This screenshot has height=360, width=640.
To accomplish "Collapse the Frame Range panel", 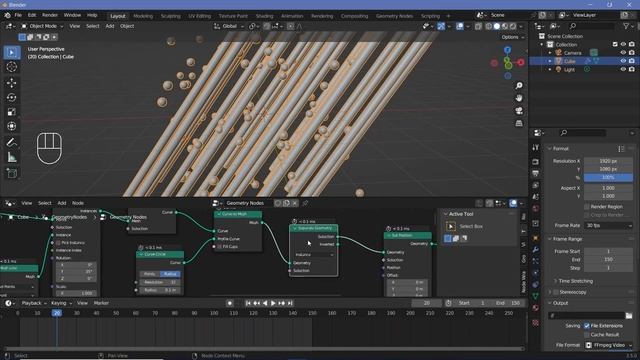I will pyautogui.click(x=550, y=239).
